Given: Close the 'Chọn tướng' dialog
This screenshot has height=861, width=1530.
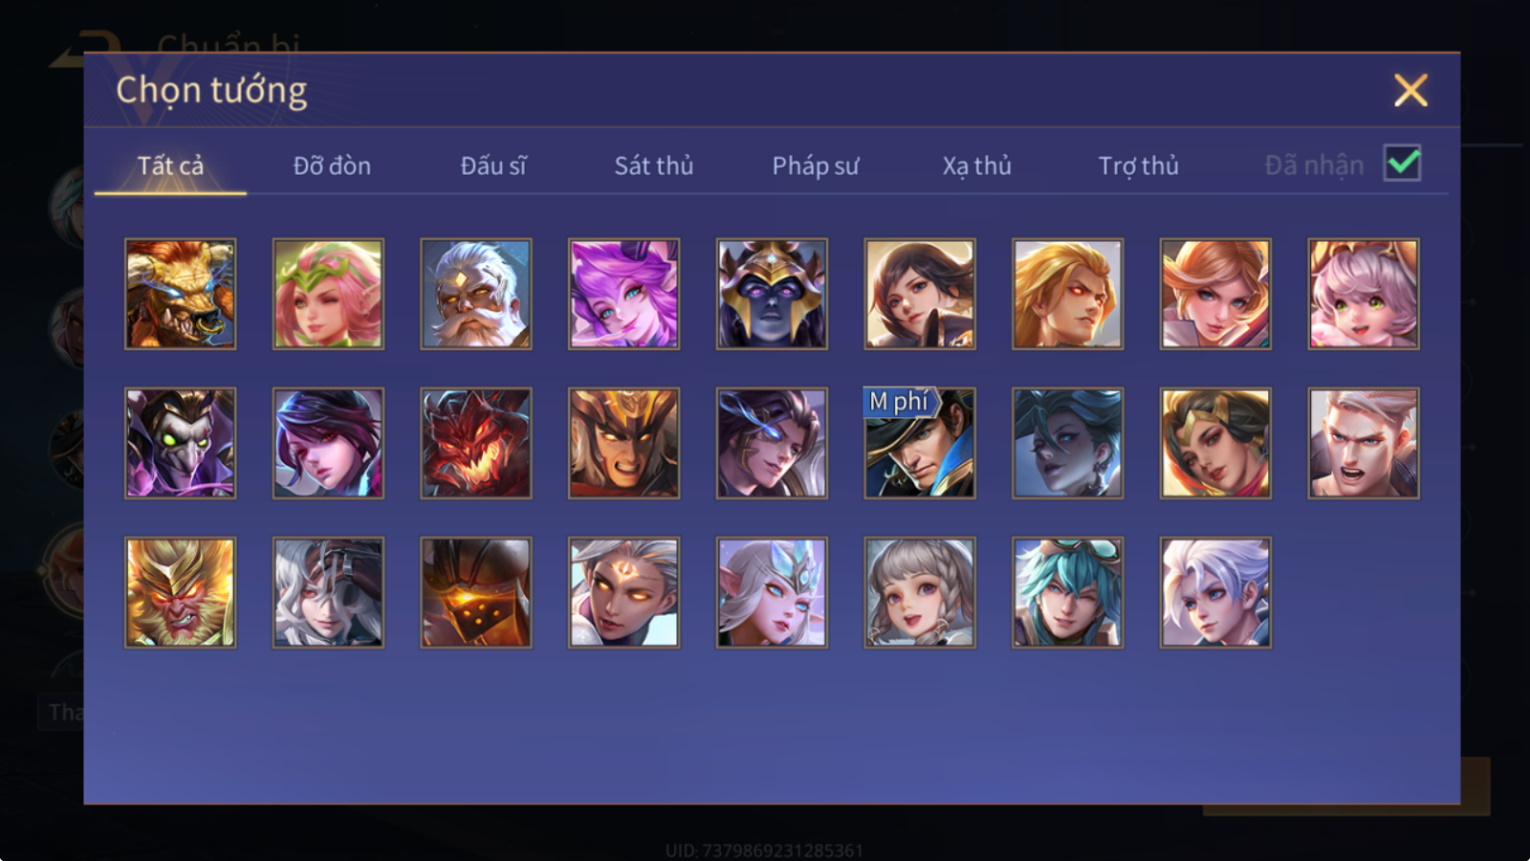Looking at the screenshot, I should (x=1411, y=91).
